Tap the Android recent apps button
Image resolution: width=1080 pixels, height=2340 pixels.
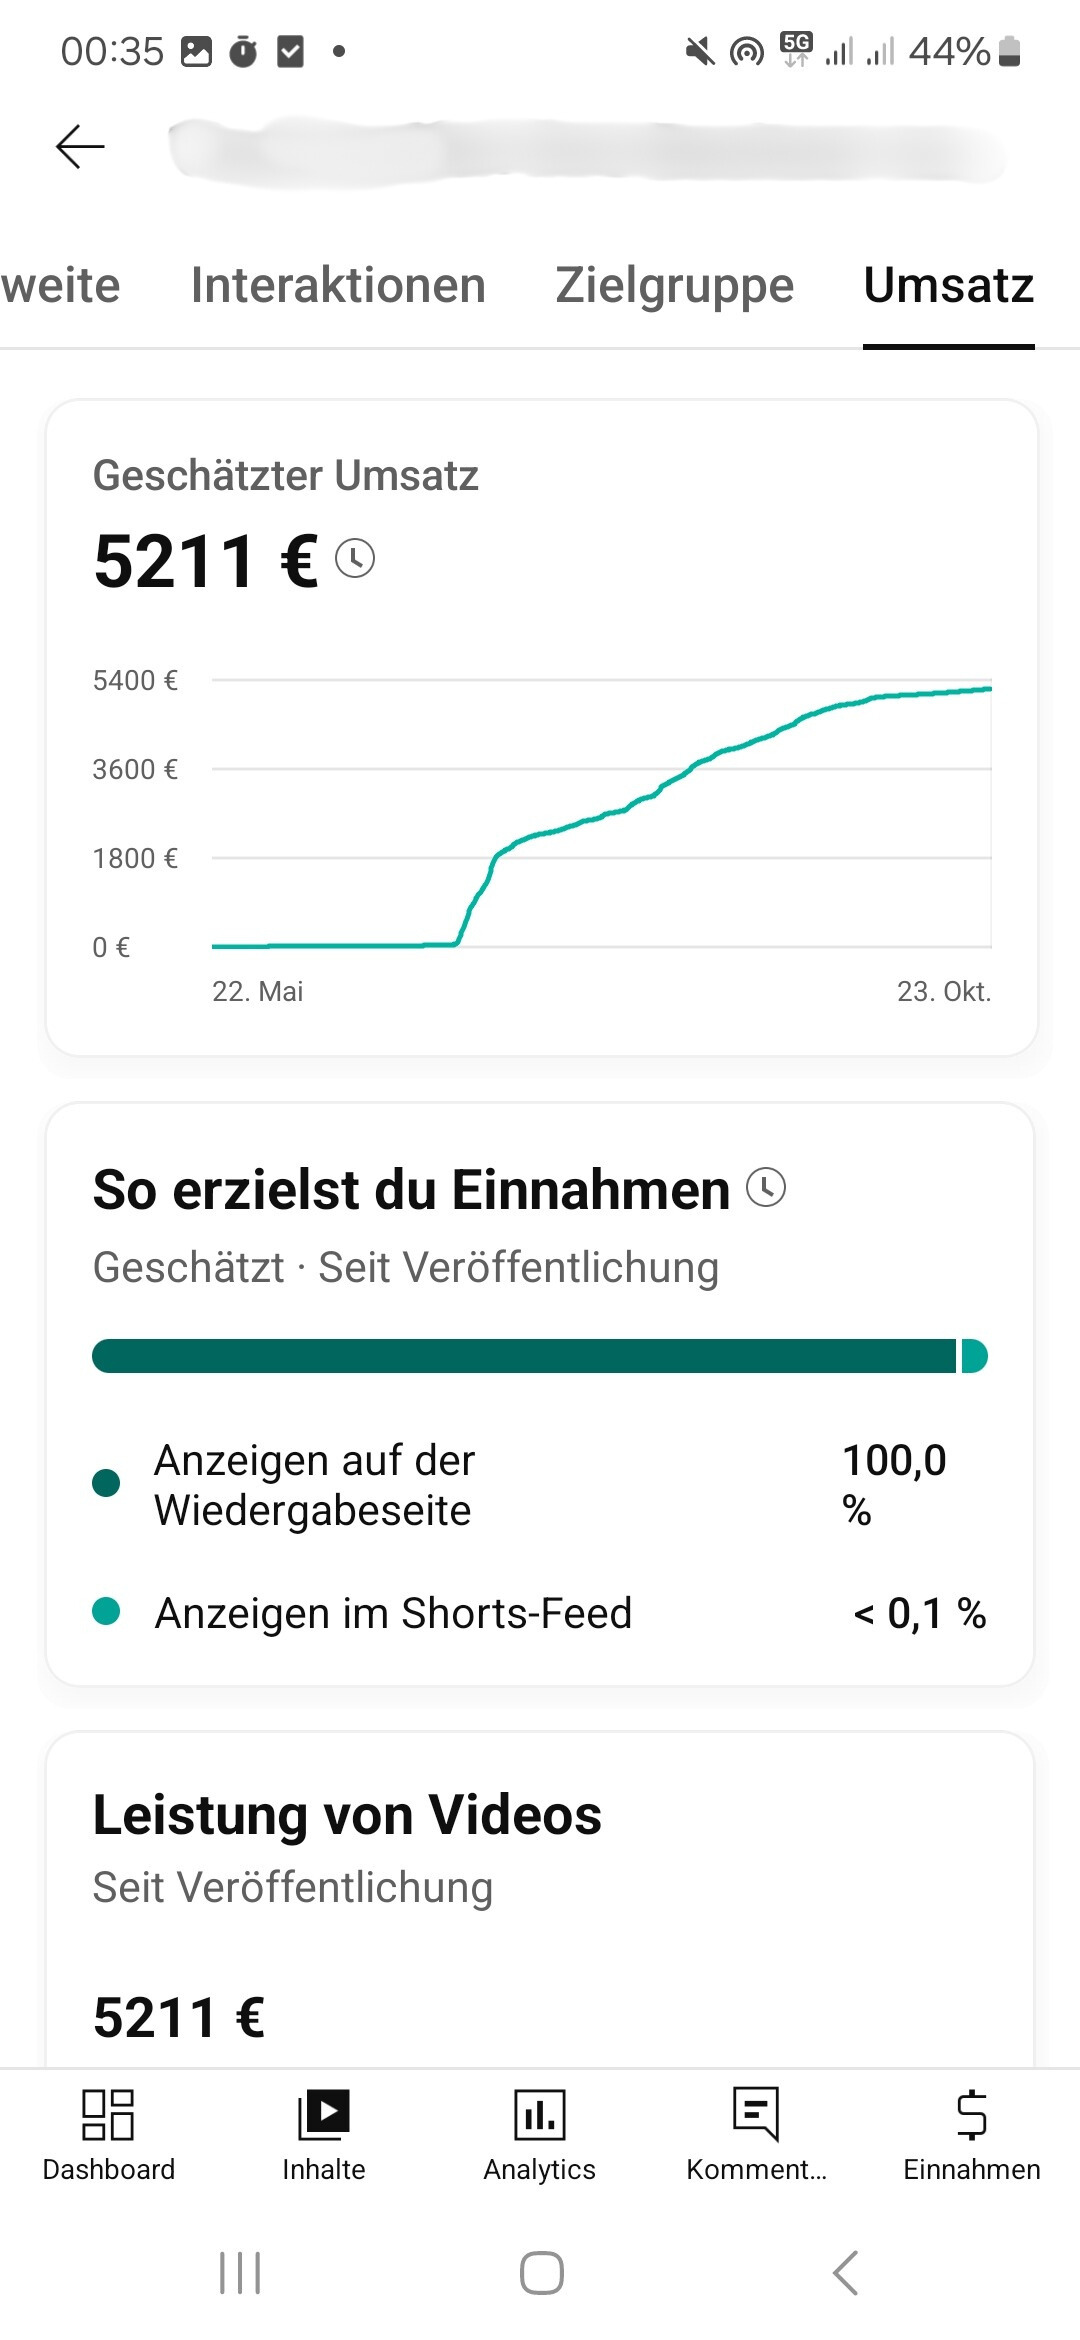240,2273
